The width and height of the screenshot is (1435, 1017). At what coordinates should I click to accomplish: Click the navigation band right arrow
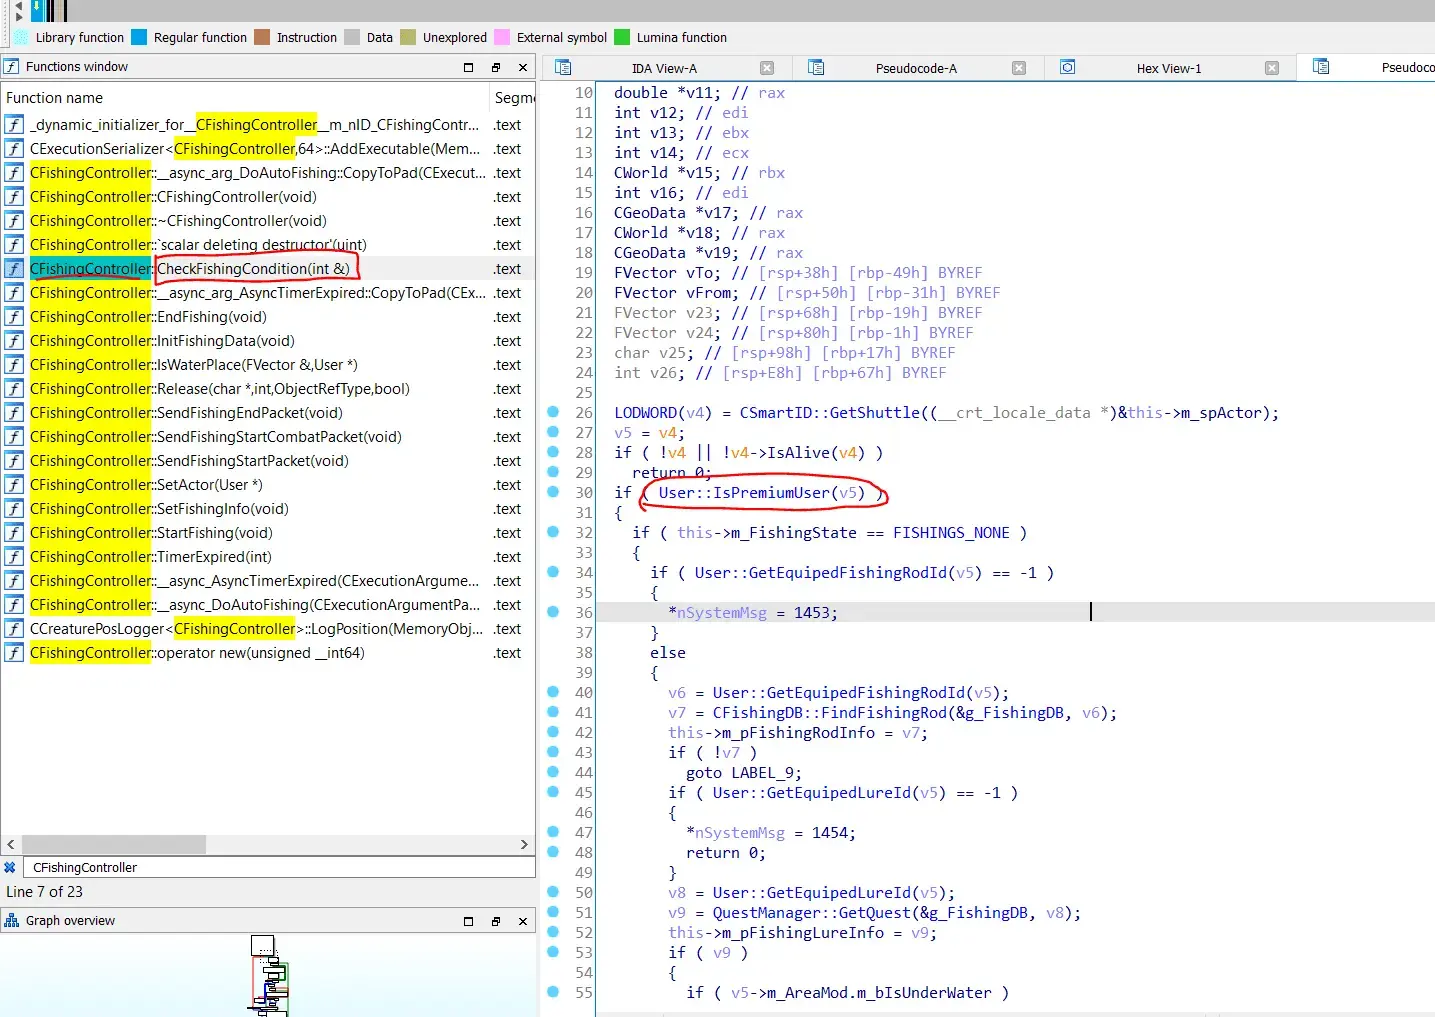click(19, 16)
